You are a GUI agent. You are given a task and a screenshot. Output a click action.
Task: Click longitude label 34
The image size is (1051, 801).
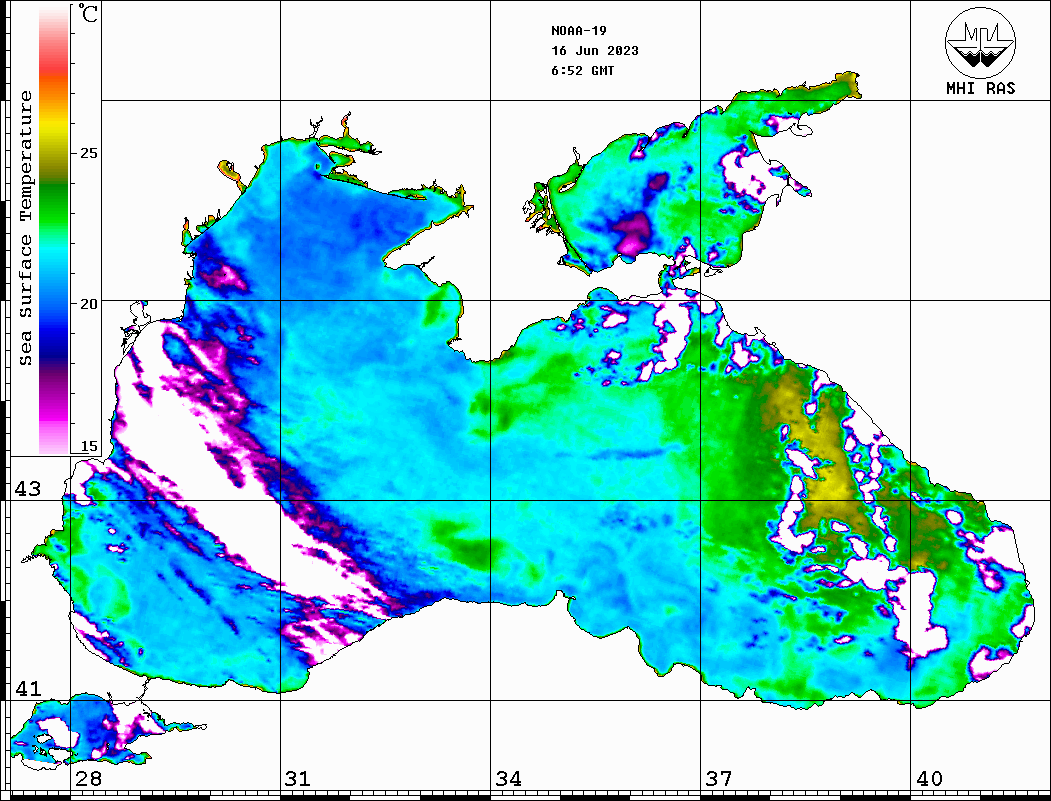[508, 779]
